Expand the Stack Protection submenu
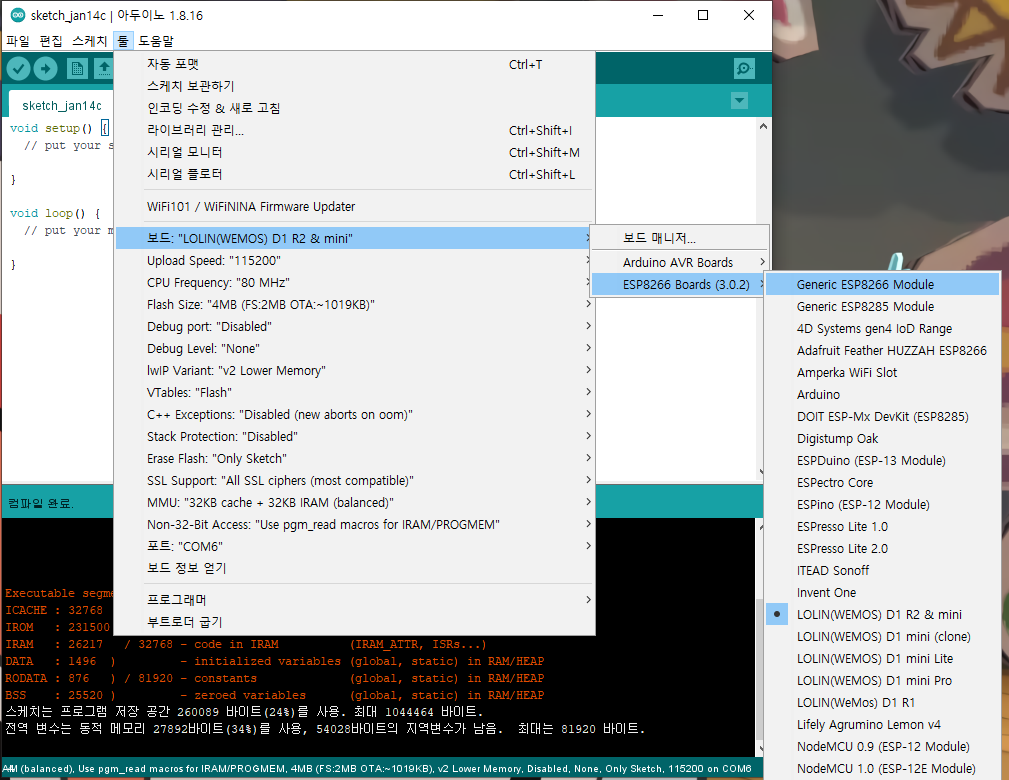 (x=355, y=436)
